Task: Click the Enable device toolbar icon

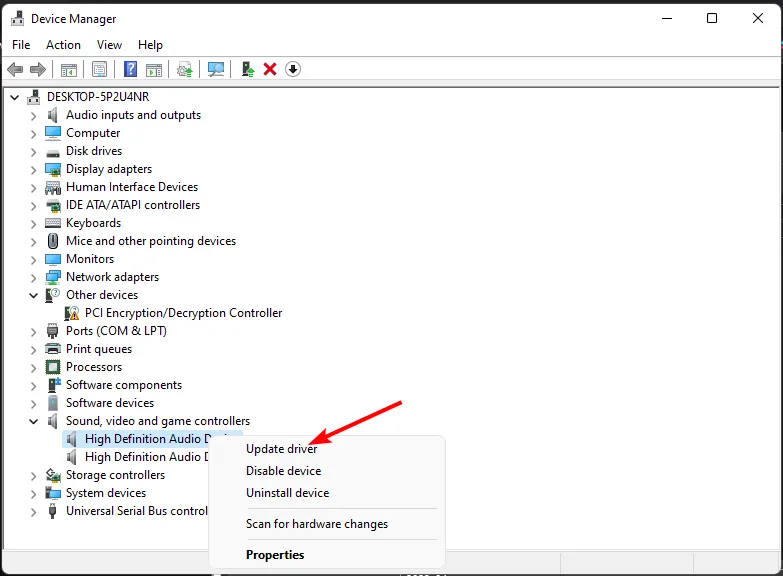Action: (x=248, y=69)
